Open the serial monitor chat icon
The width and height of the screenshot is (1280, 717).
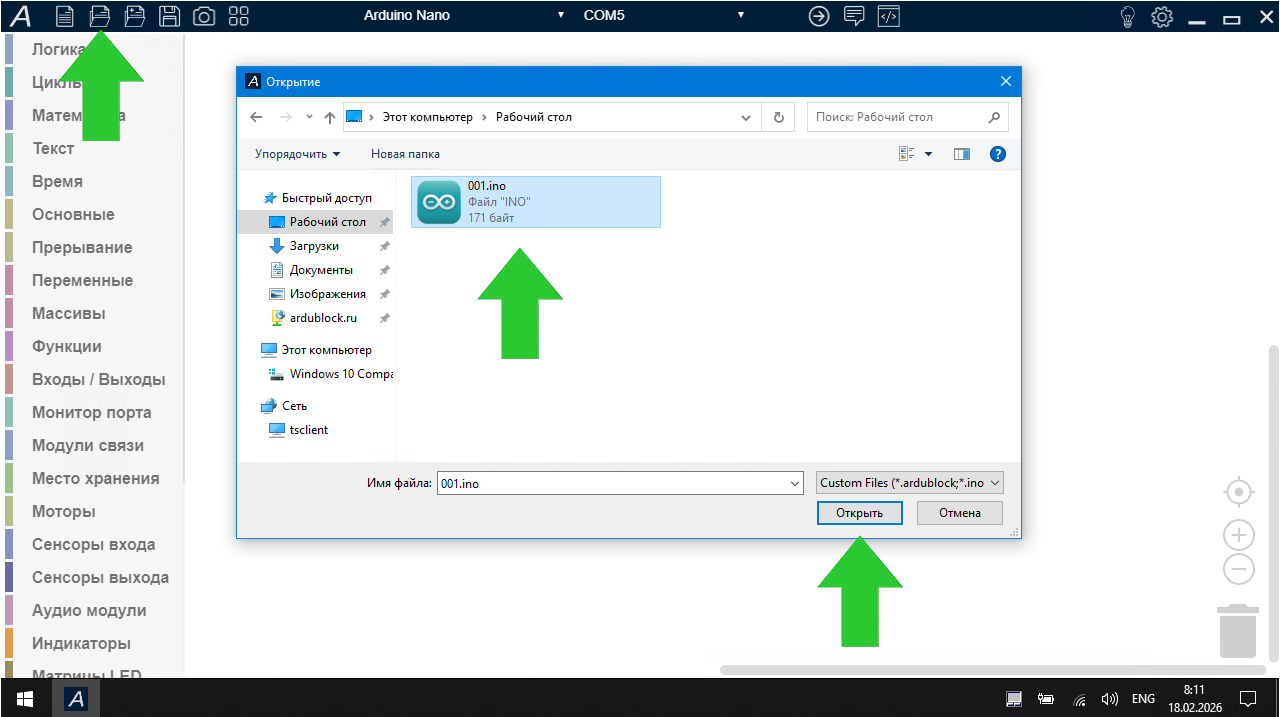854,16
